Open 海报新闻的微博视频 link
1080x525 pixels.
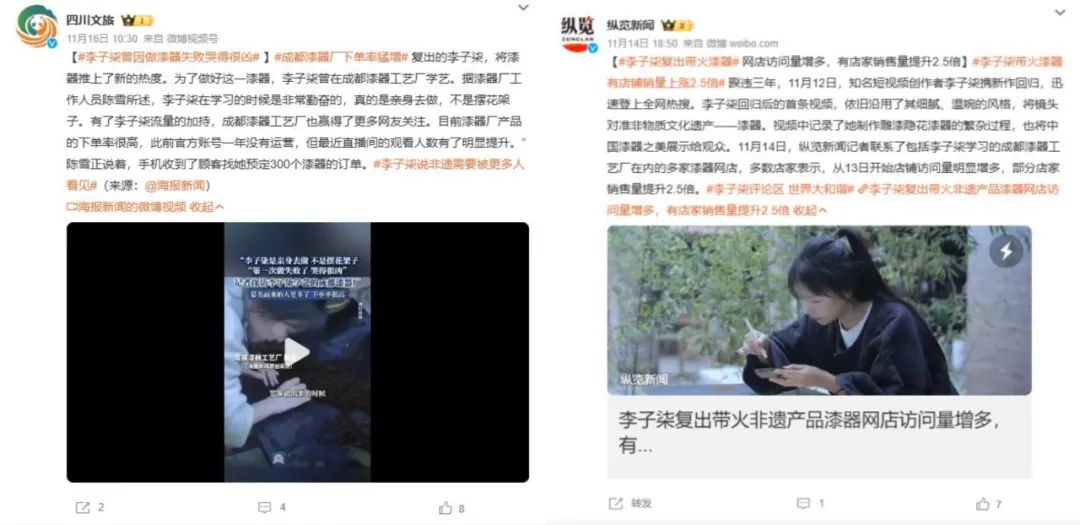126,207
